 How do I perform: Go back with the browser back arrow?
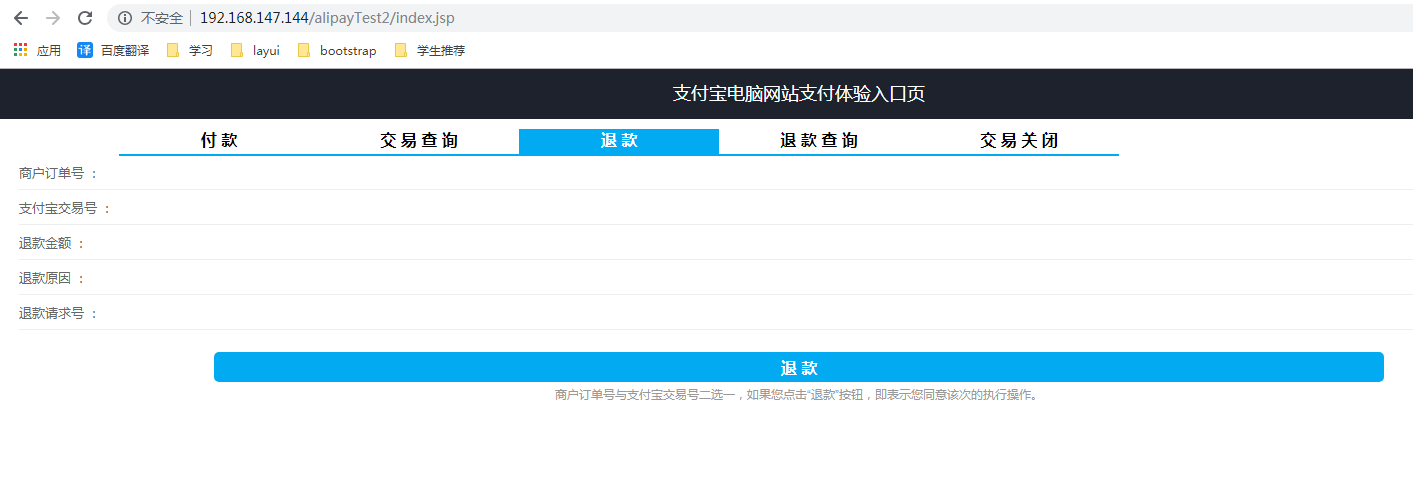pyautogui.click(x=21, y=18)
